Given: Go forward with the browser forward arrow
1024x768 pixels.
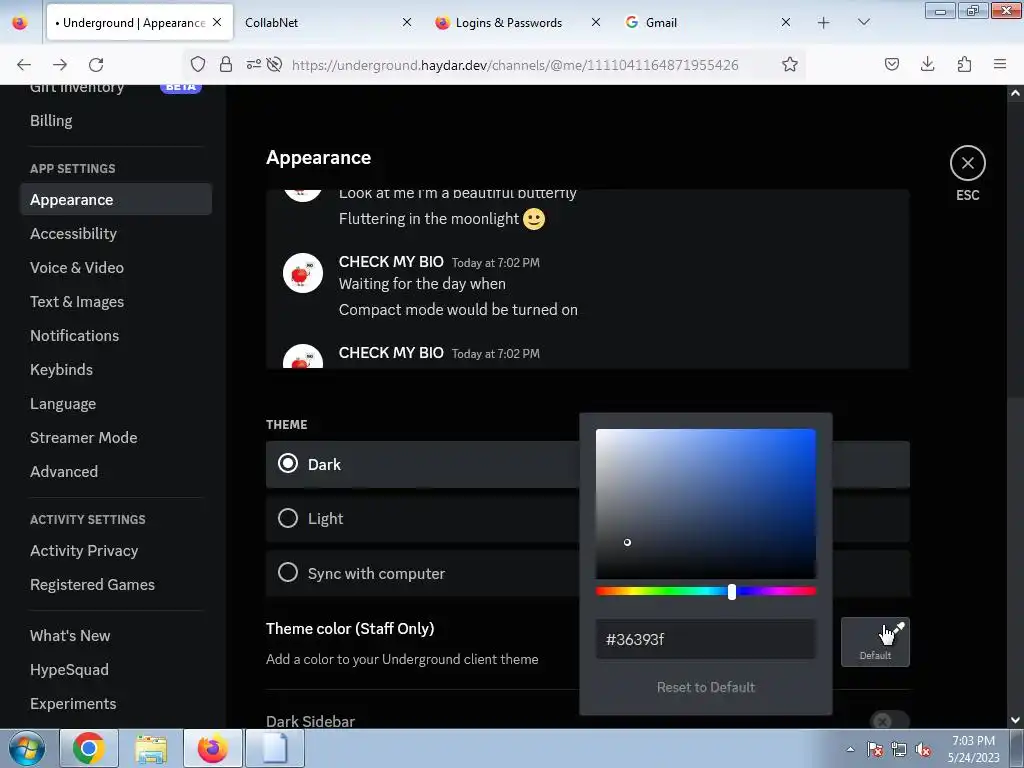Looking at the screenshot, I should (x=60, y=64).
